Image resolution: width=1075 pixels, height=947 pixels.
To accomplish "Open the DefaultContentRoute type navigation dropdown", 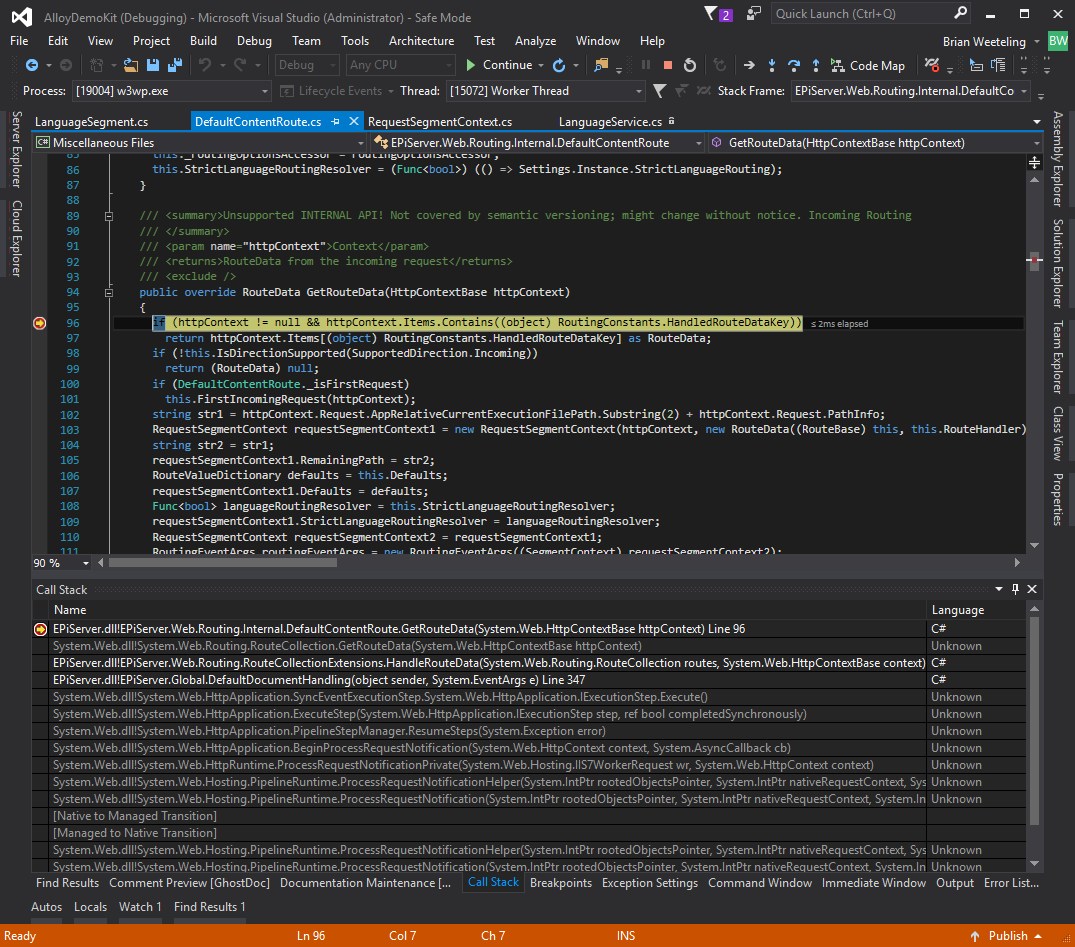I will pyautogui.click(x=538, y=143).
